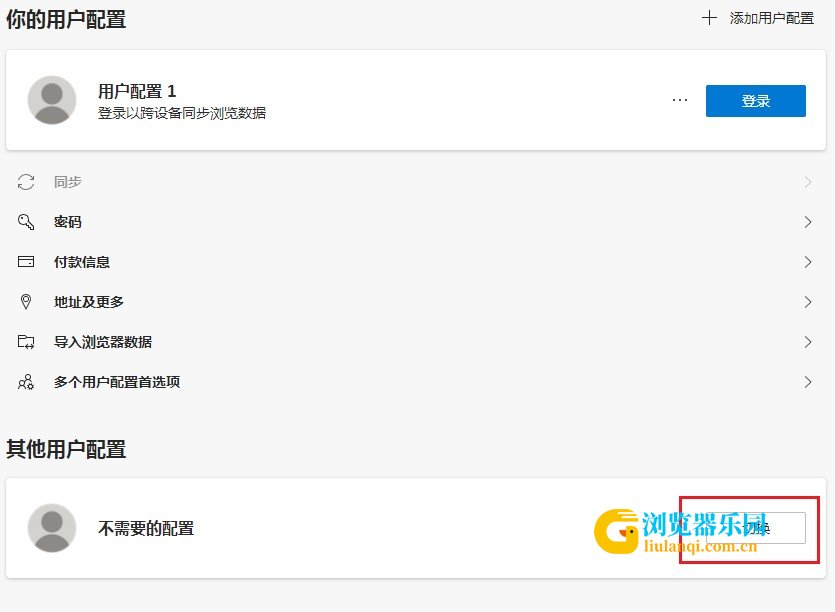
Task: Click the card icon for payment info
Action: [26, 262]
